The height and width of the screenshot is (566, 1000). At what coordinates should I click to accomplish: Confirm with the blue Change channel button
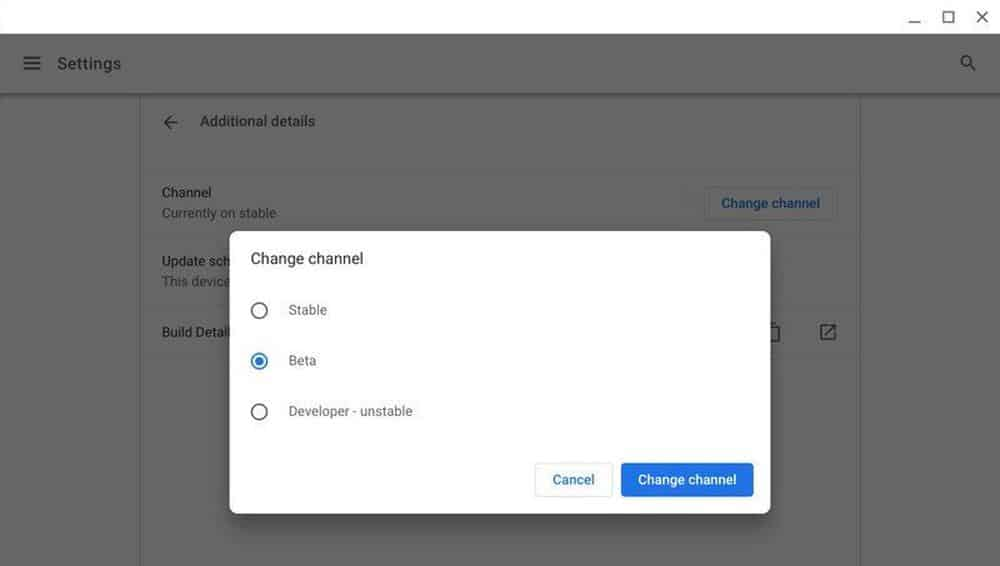(x=686, y=480)
